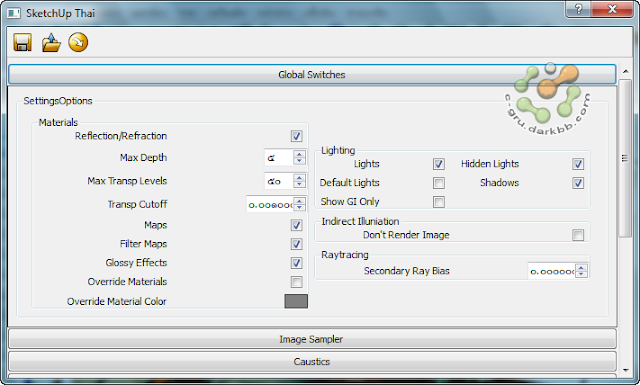The image size is (640, 385).
Task: Click the Indirect Illuniation group title
Action: [360, 221]
